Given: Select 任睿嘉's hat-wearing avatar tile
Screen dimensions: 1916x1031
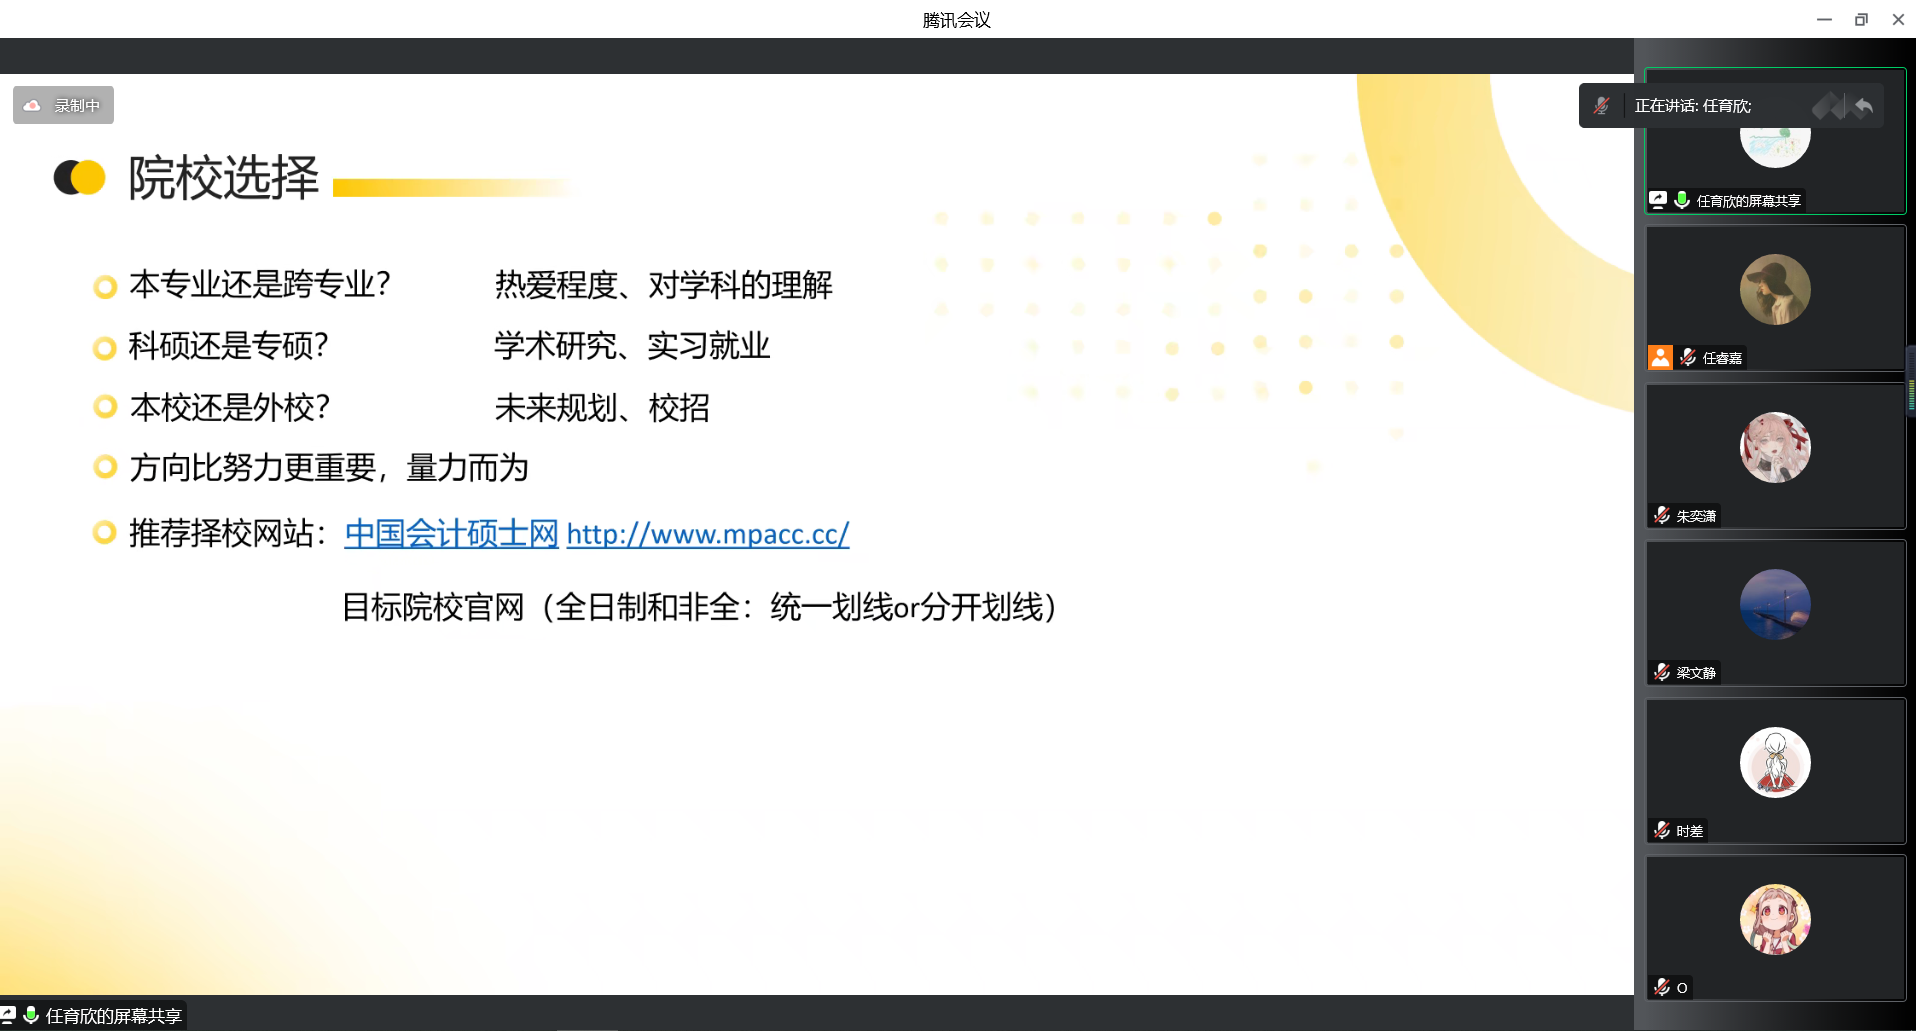Looking at the screenshot, I should click(x=1775, y=290).
